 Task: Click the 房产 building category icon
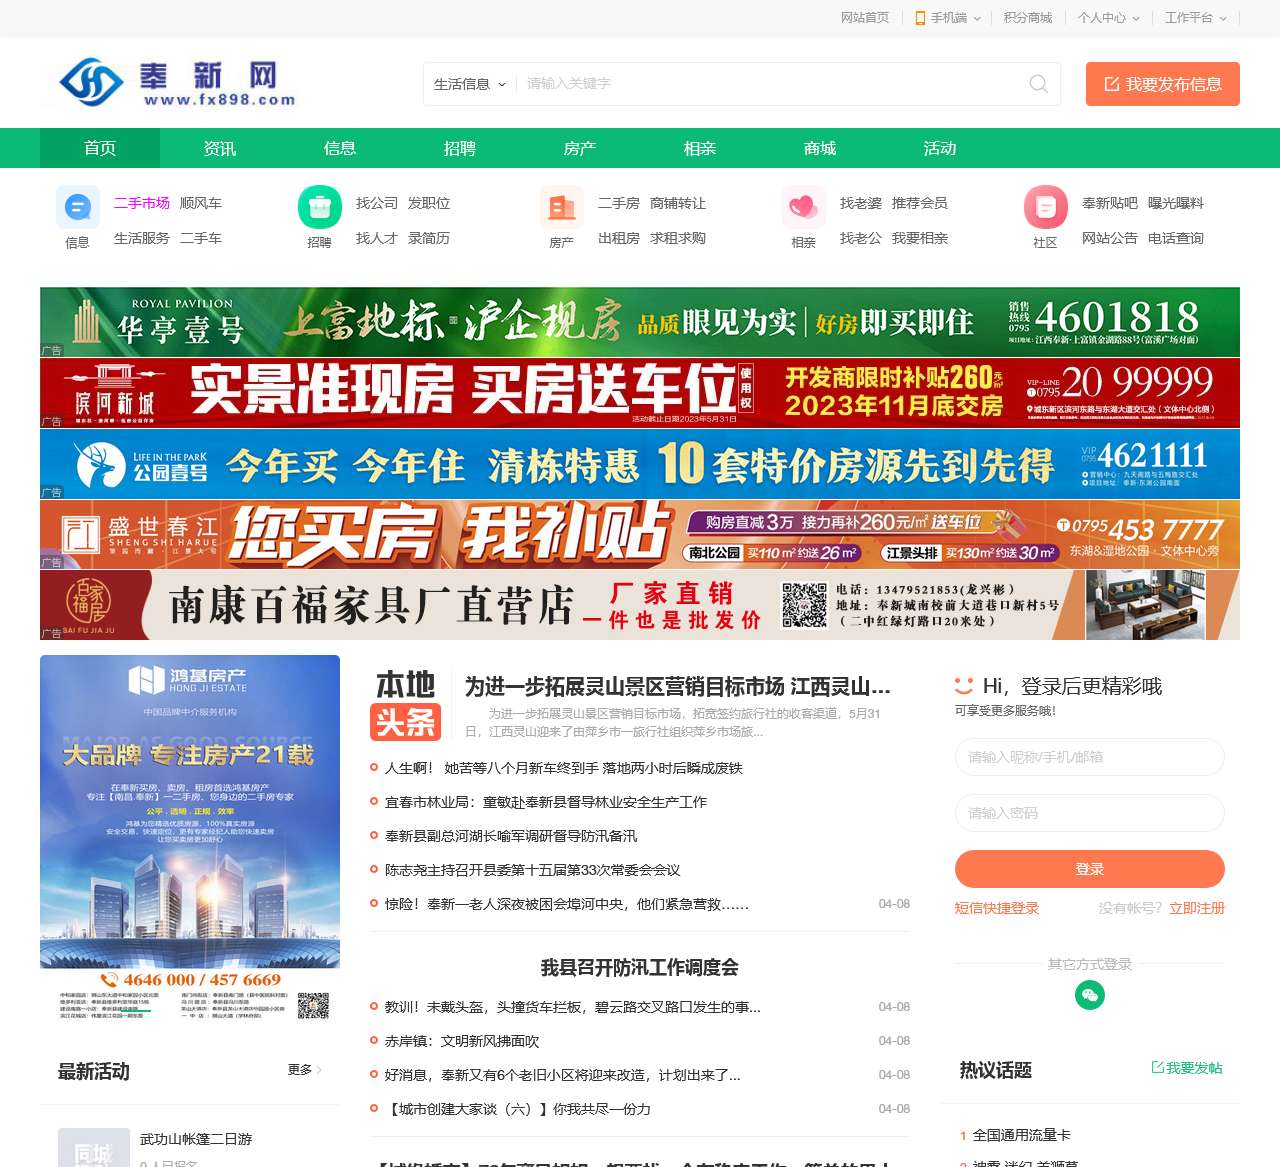[x=560, y=207]
